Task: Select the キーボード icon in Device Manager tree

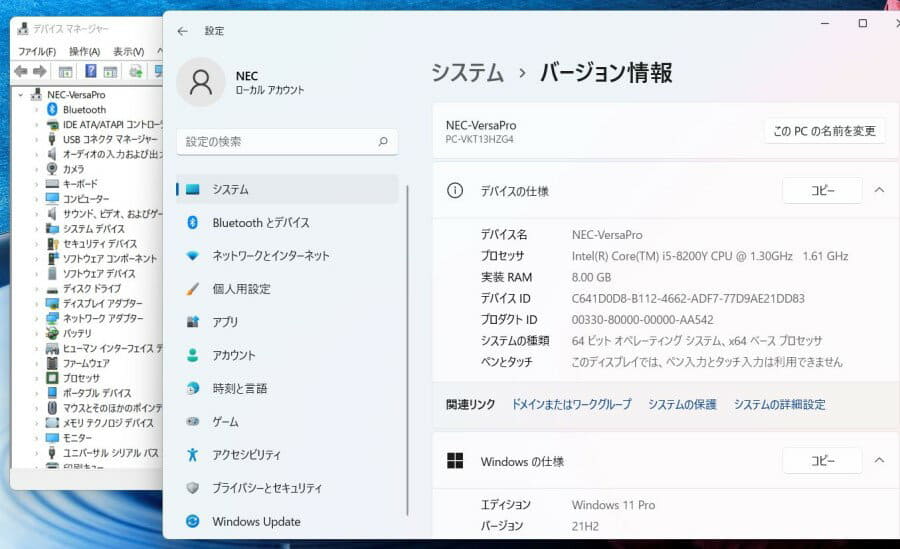Action: coord(52,184)
